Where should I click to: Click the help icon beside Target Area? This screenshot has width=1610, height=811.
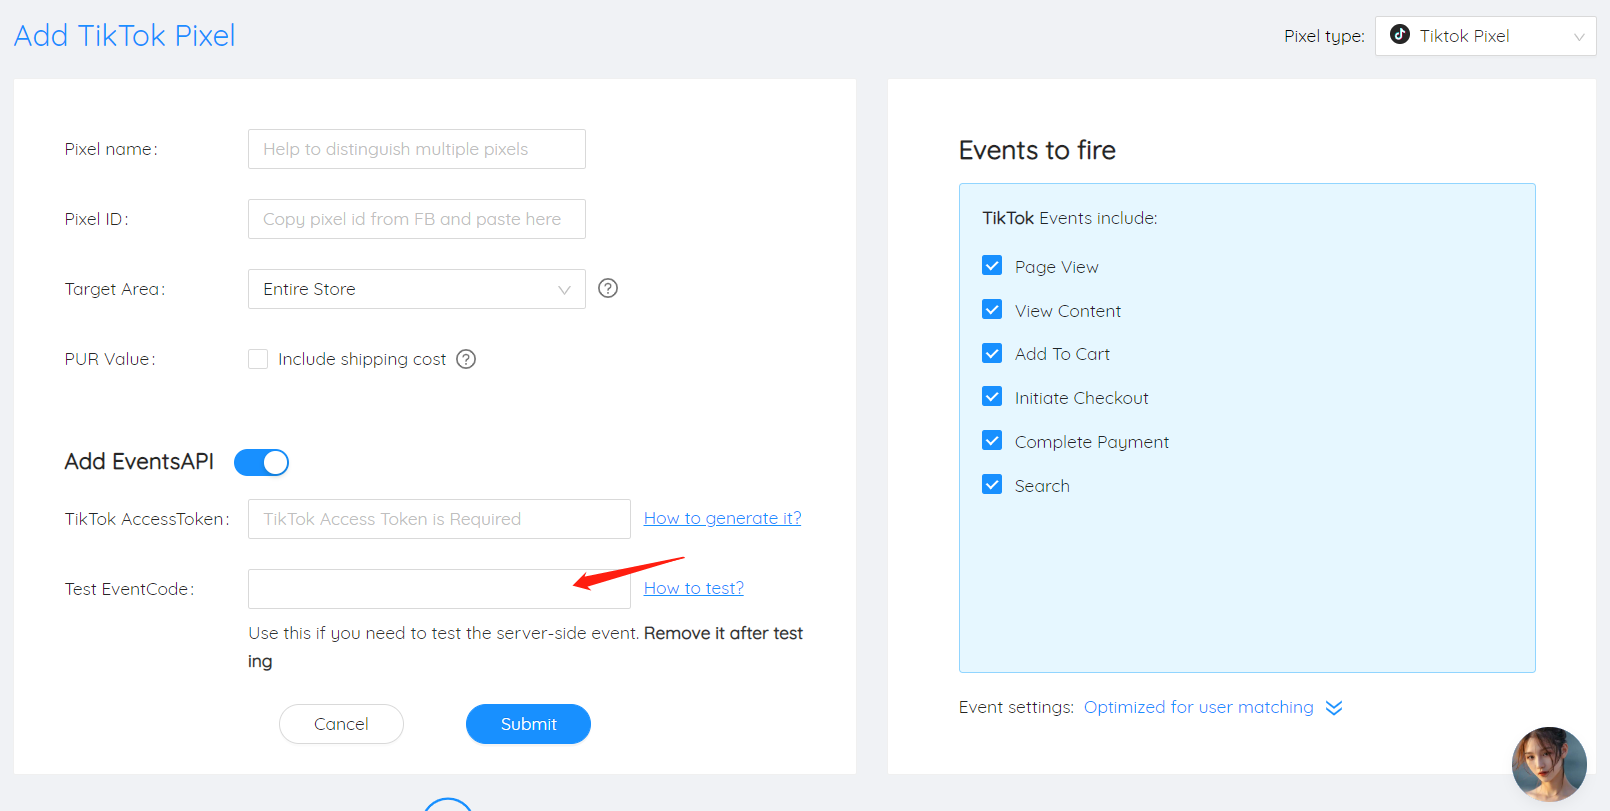[608, 288]
